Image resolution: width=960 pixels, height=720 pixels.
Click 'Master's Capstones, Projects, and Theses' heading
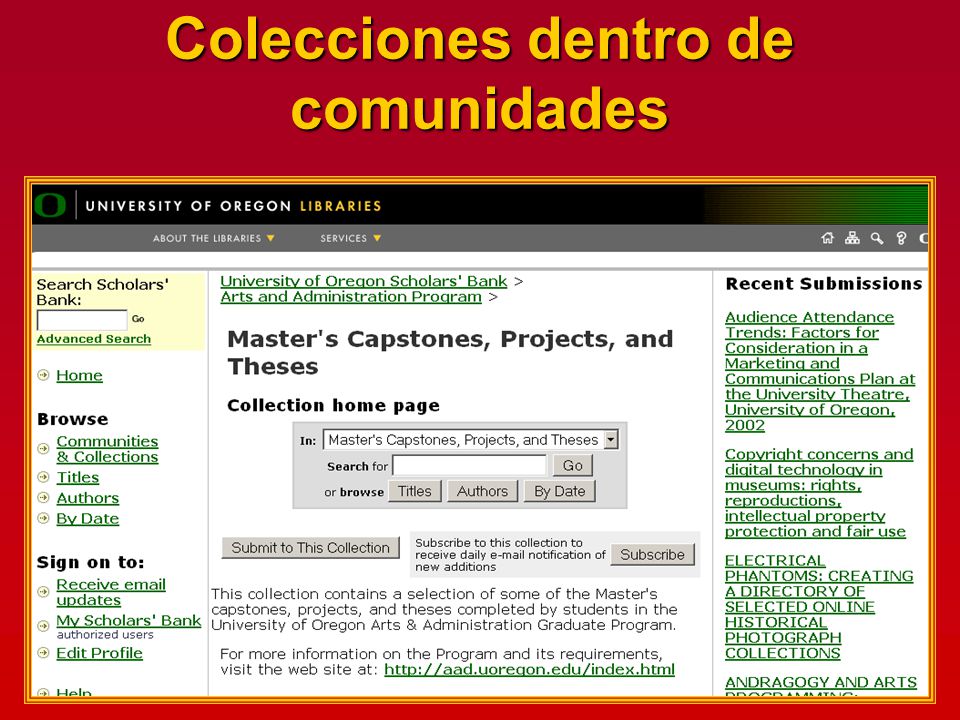click(x=450, y=353)
